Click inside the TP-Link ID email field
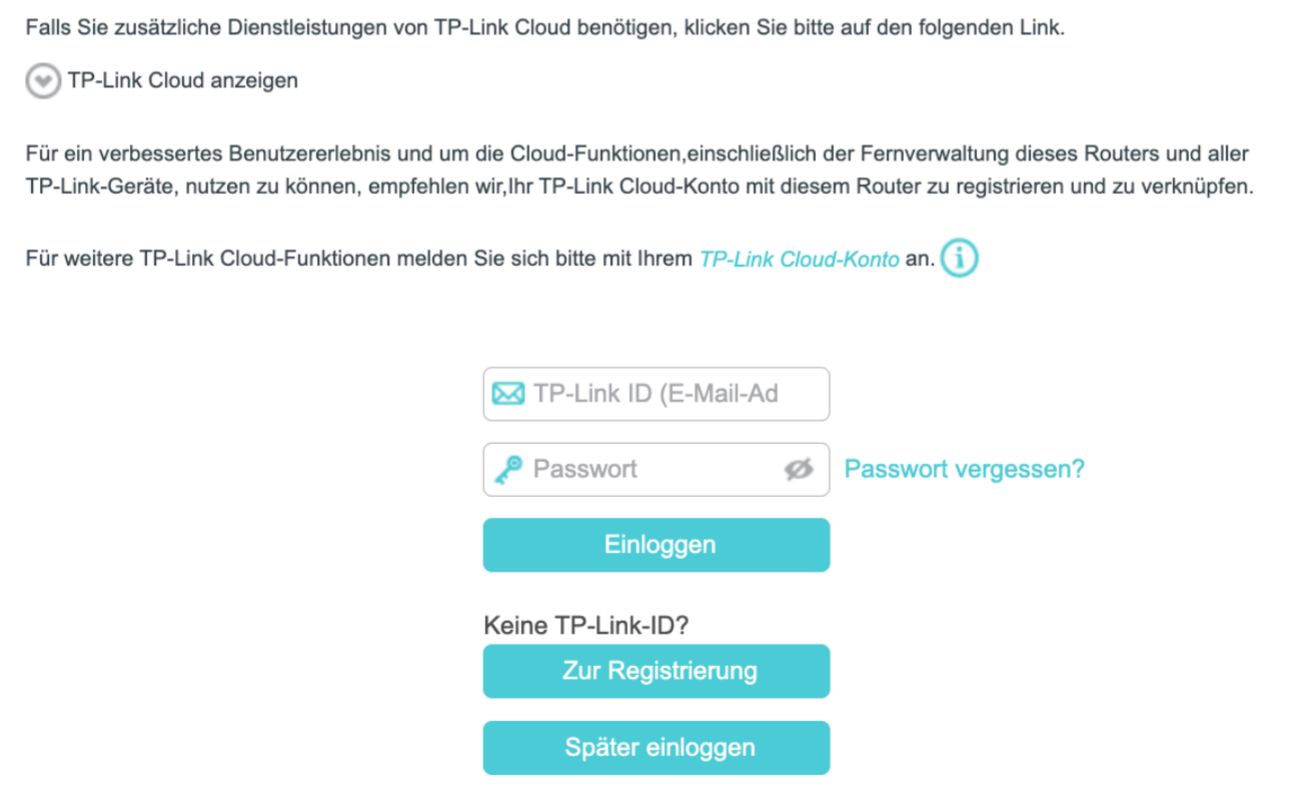The width and height of the screenshot is (1312, 792). coord(660,393)
